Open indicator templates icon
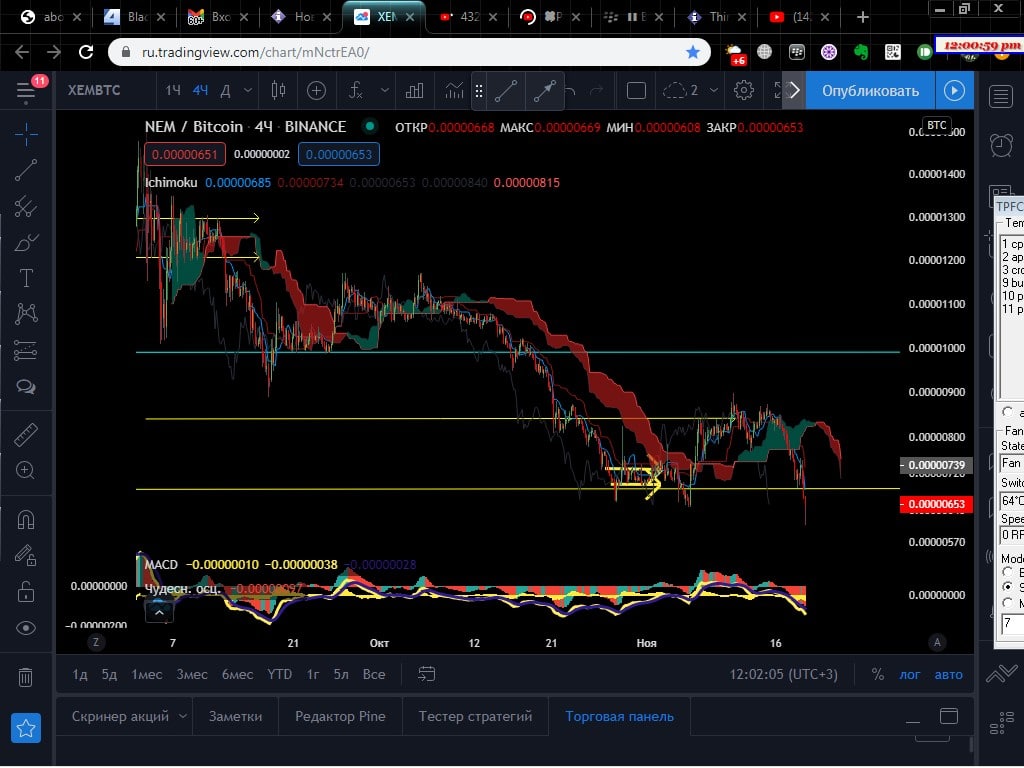The width and height of the screenshot is (1024, 768). click(x=454, y=91)
